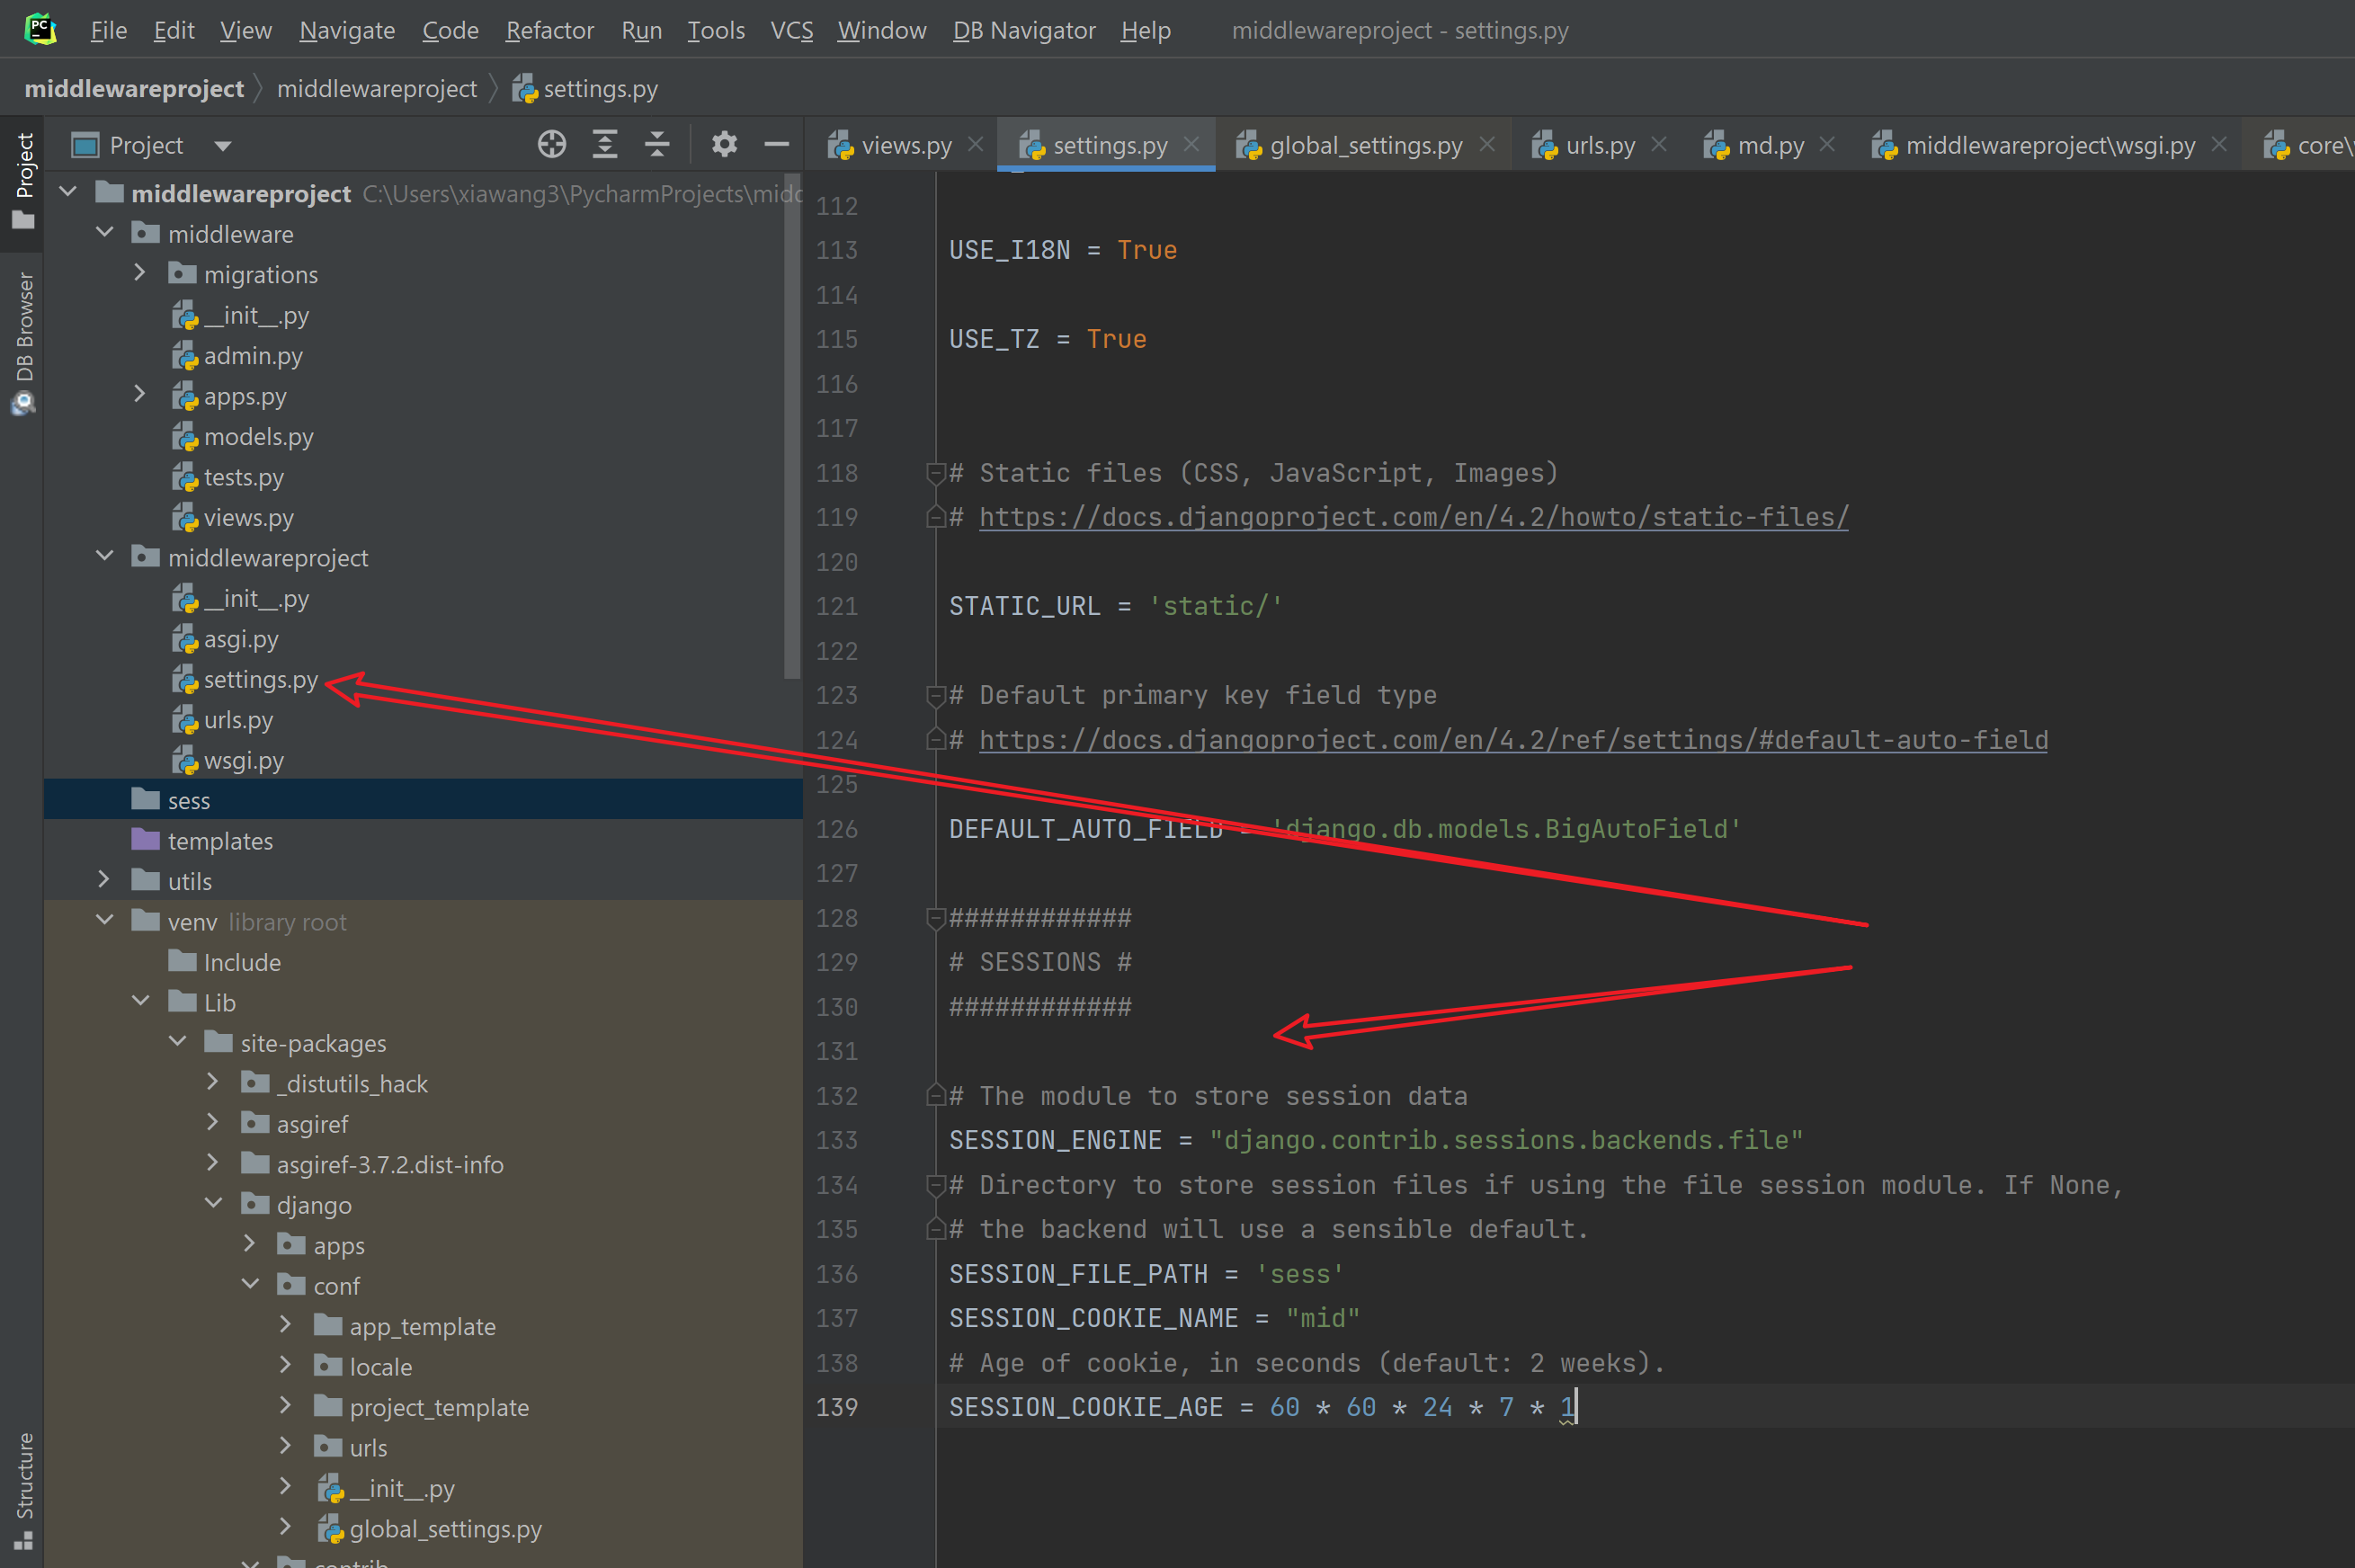Collapse the venv library root folder

click(x=104, y=921)
